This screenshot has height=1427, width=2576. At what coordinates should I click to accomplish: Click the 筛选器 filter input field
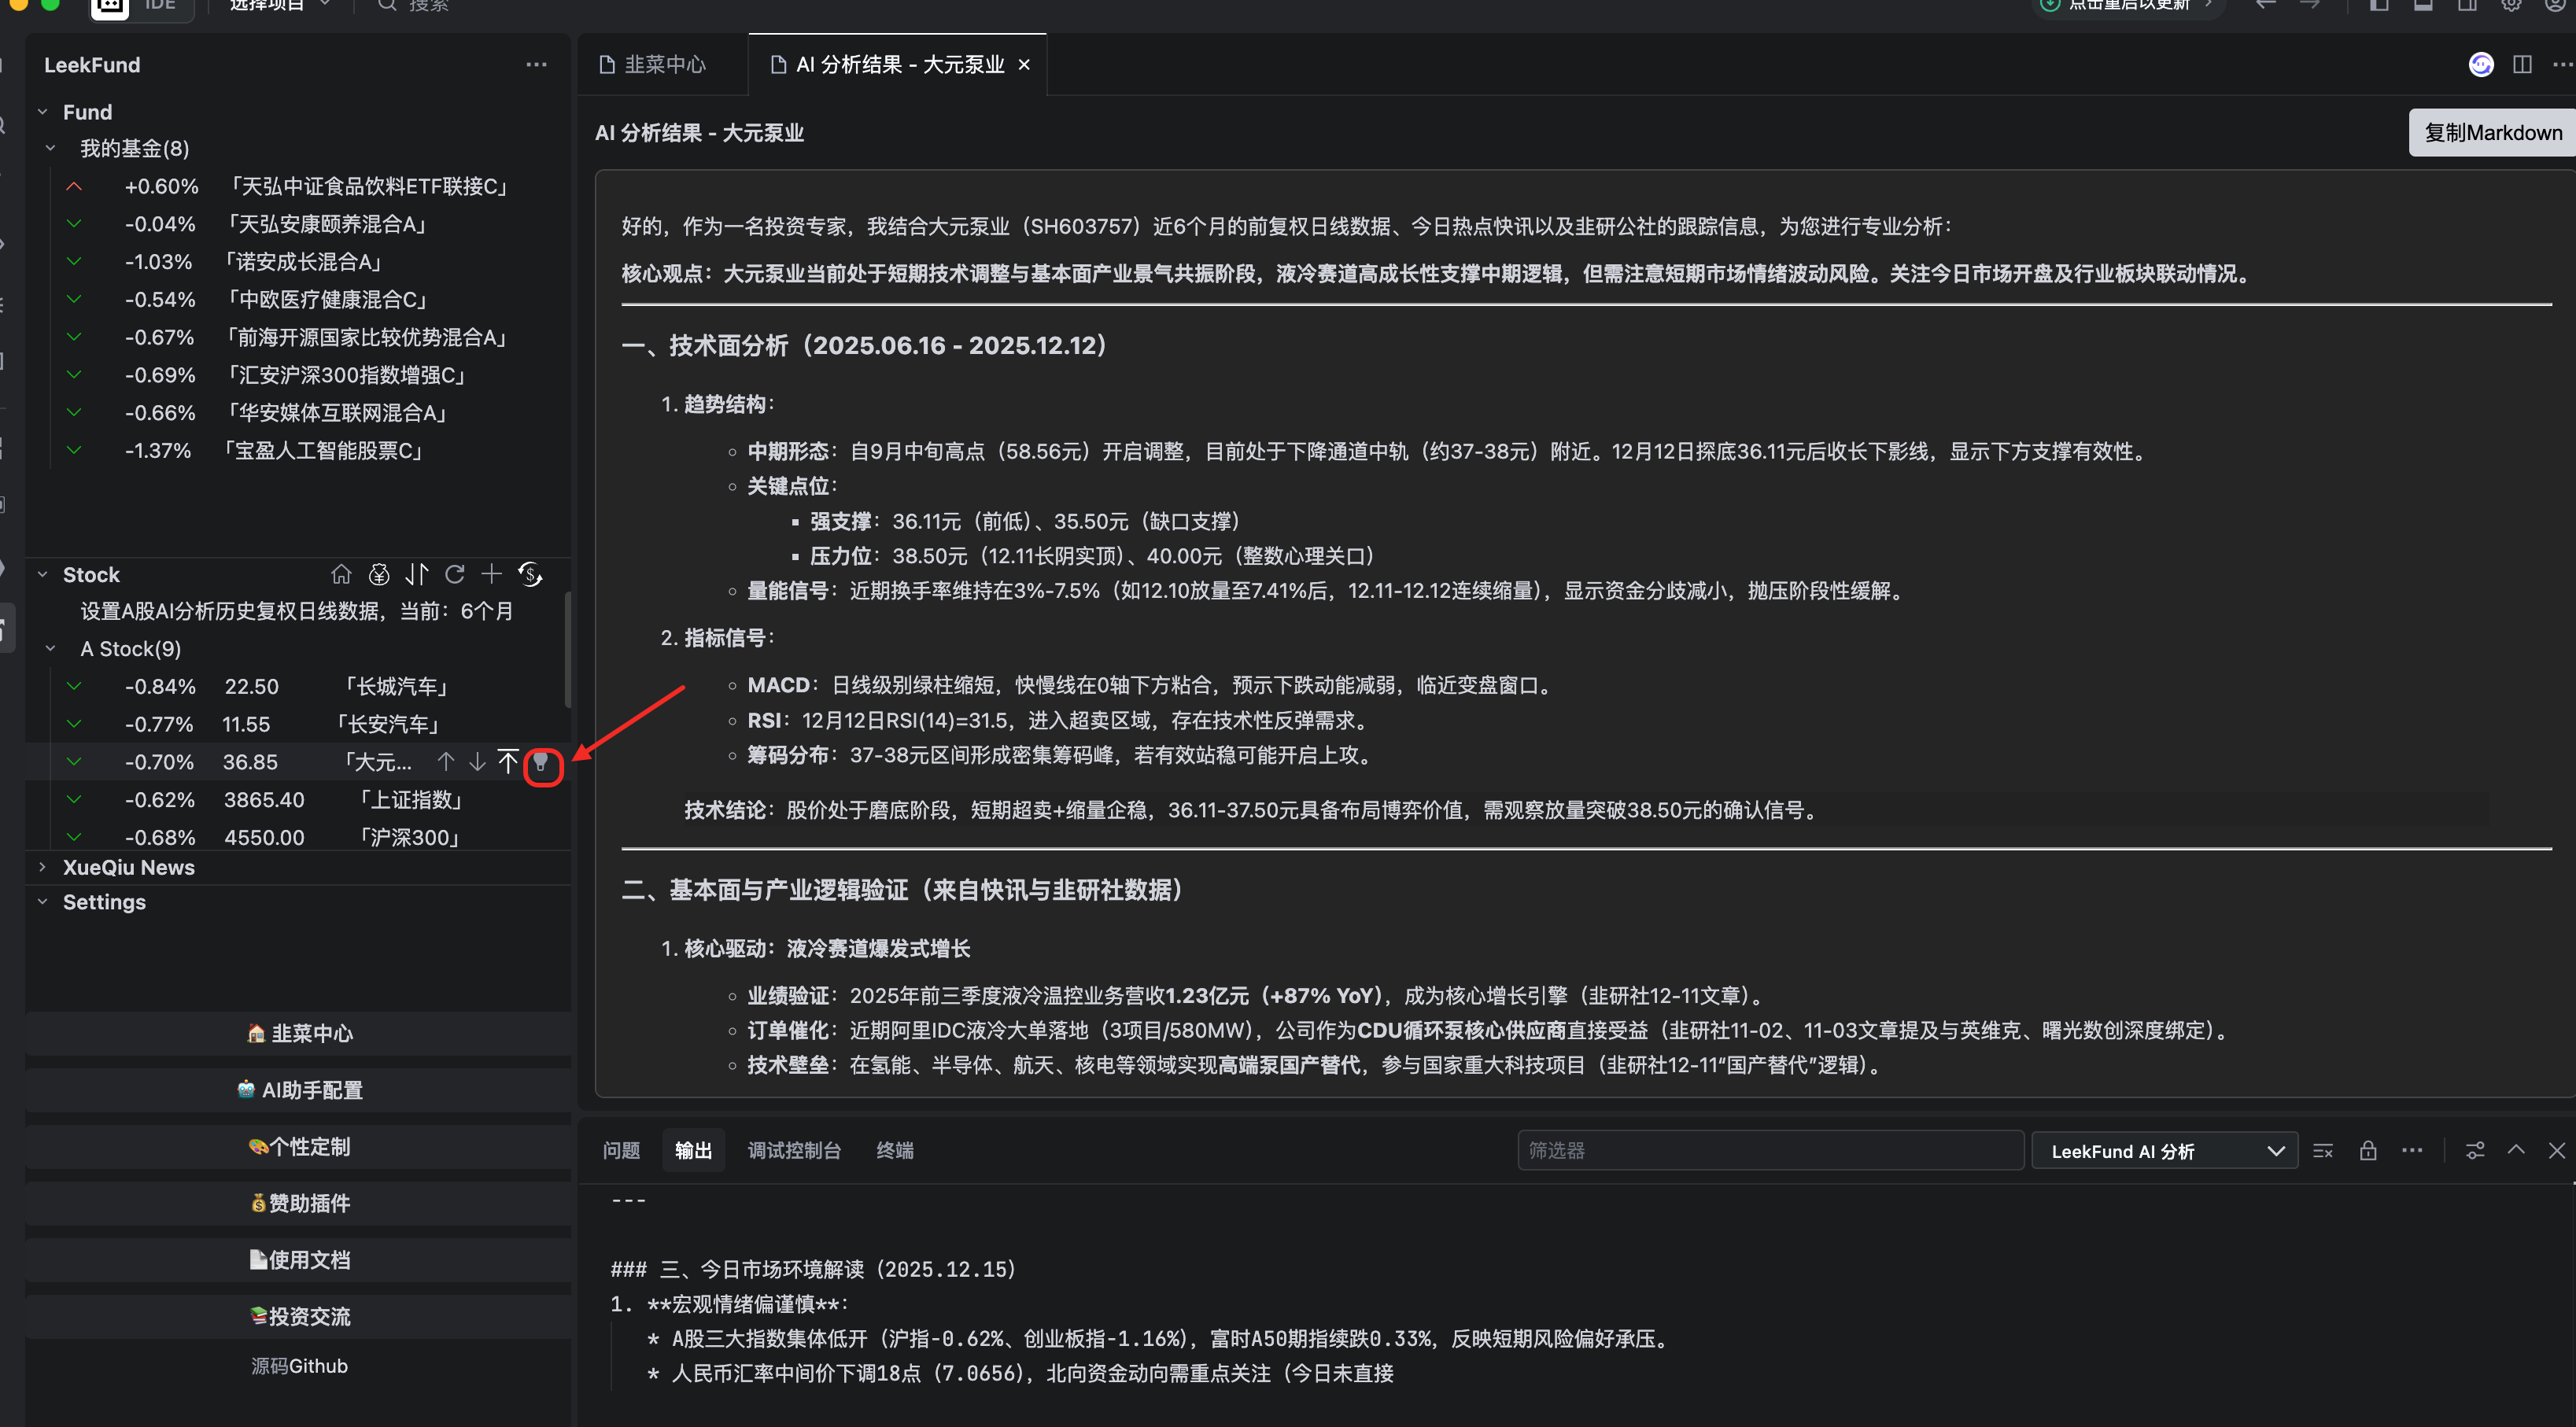[x=1770, y=1151]
